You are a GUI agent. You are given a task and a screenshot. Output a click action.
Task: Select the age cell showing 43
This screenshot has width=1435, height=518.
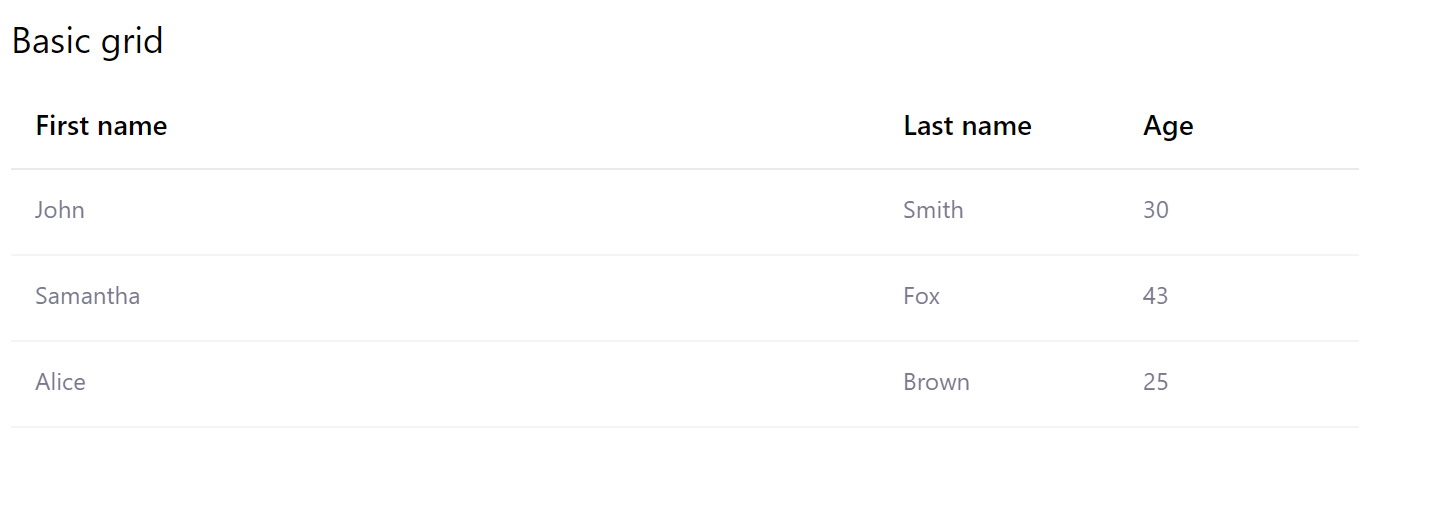[1155, 296]
